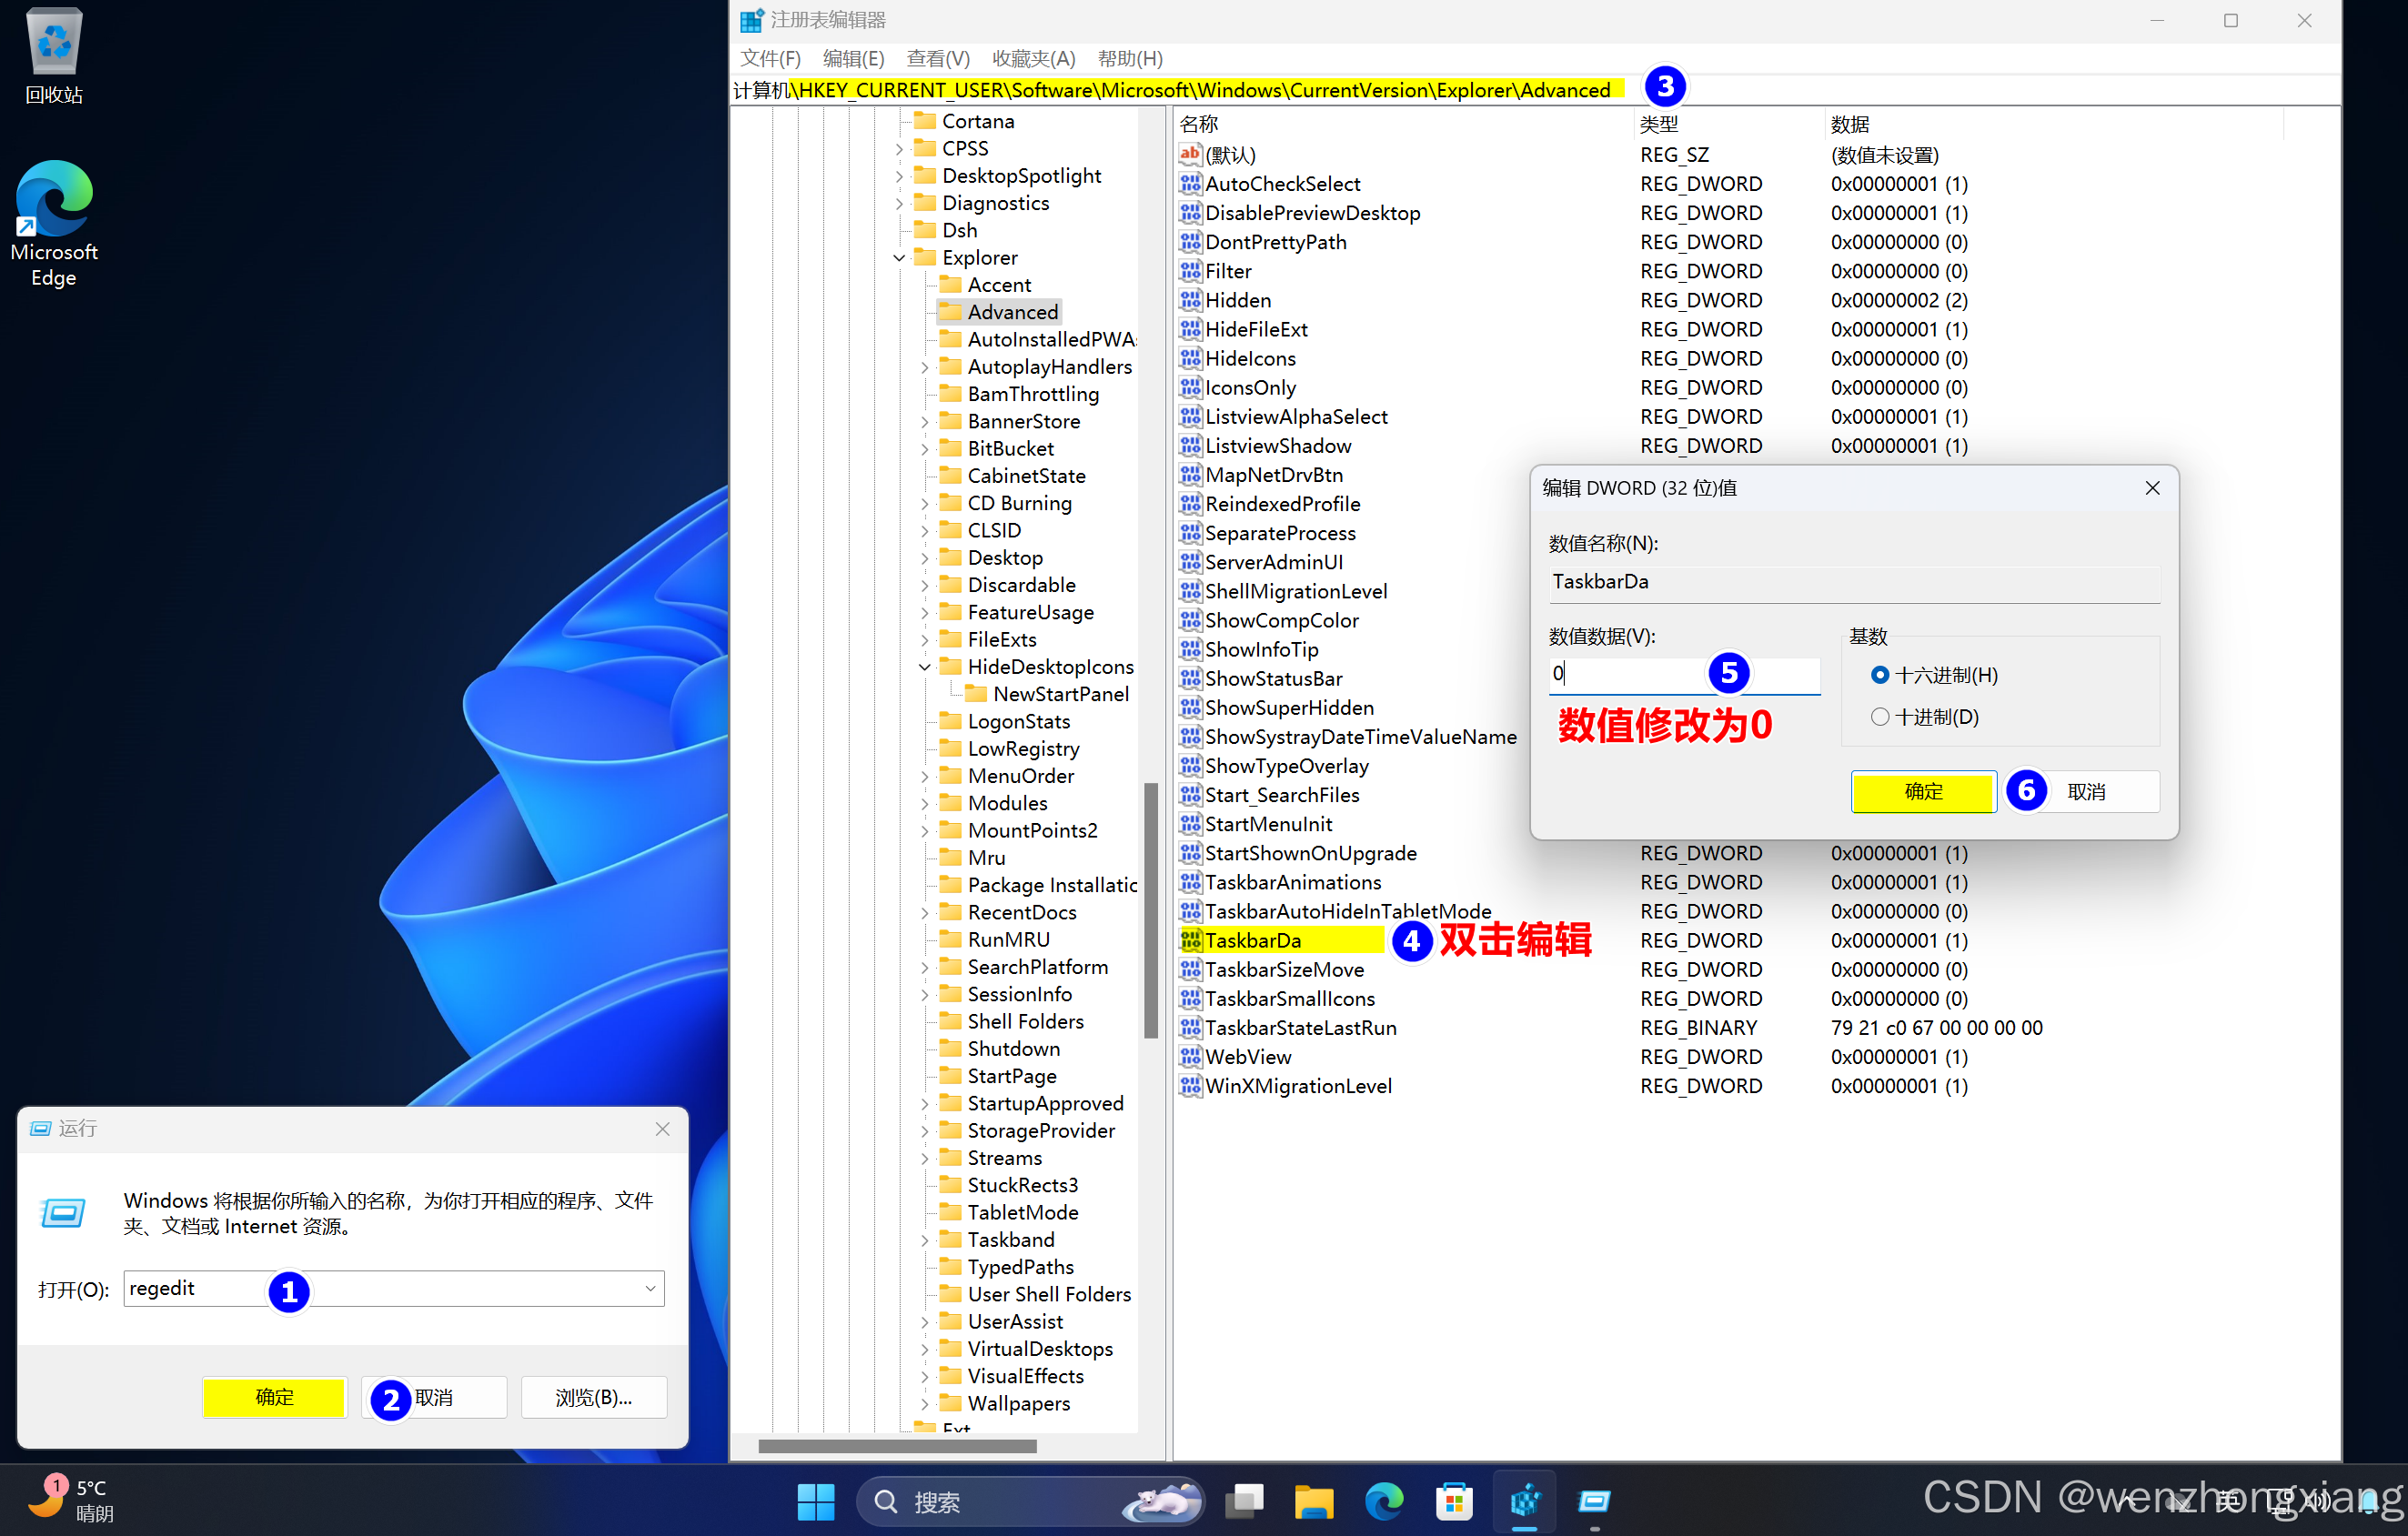Select the hexadecimal (十六进制) base option
This screenshot has width=2408, height=1536.
click(x=1879, y=675)
